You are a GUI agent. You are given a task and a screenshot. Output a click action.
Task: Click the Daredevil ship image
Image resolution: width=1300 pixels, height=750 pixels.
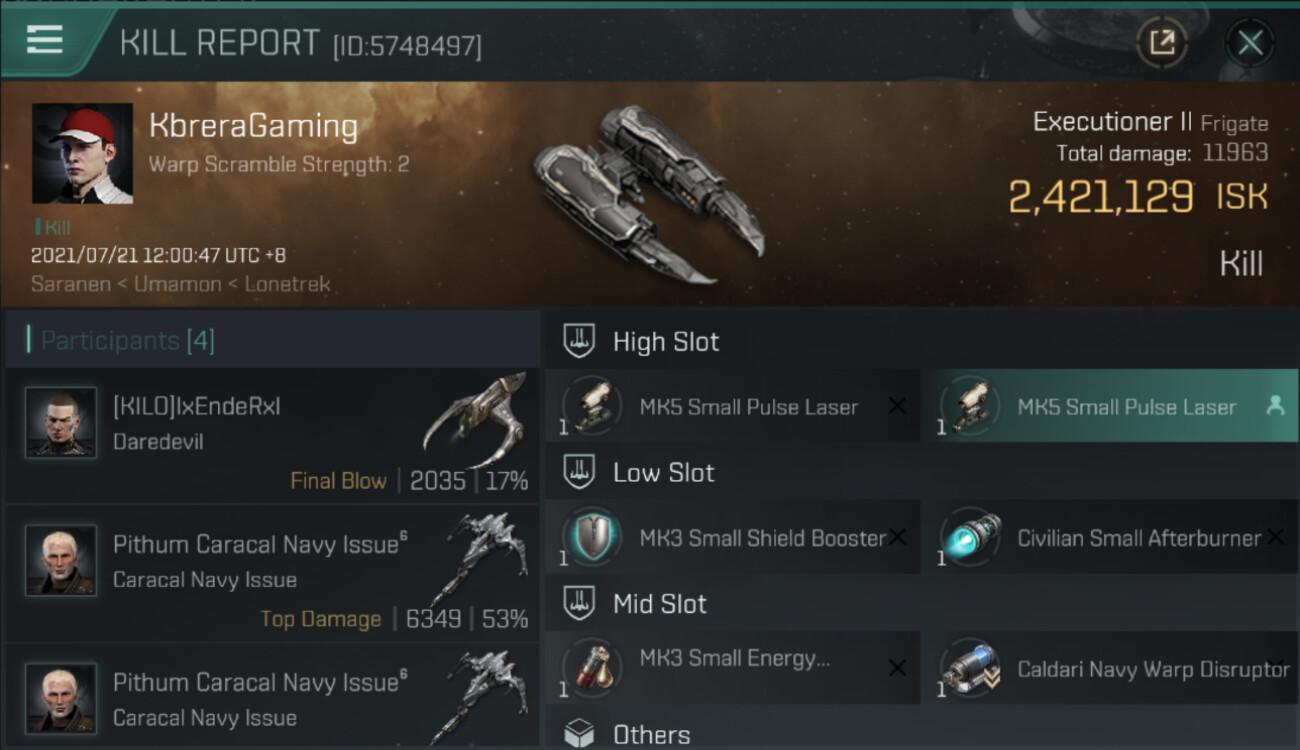[476, 419]
